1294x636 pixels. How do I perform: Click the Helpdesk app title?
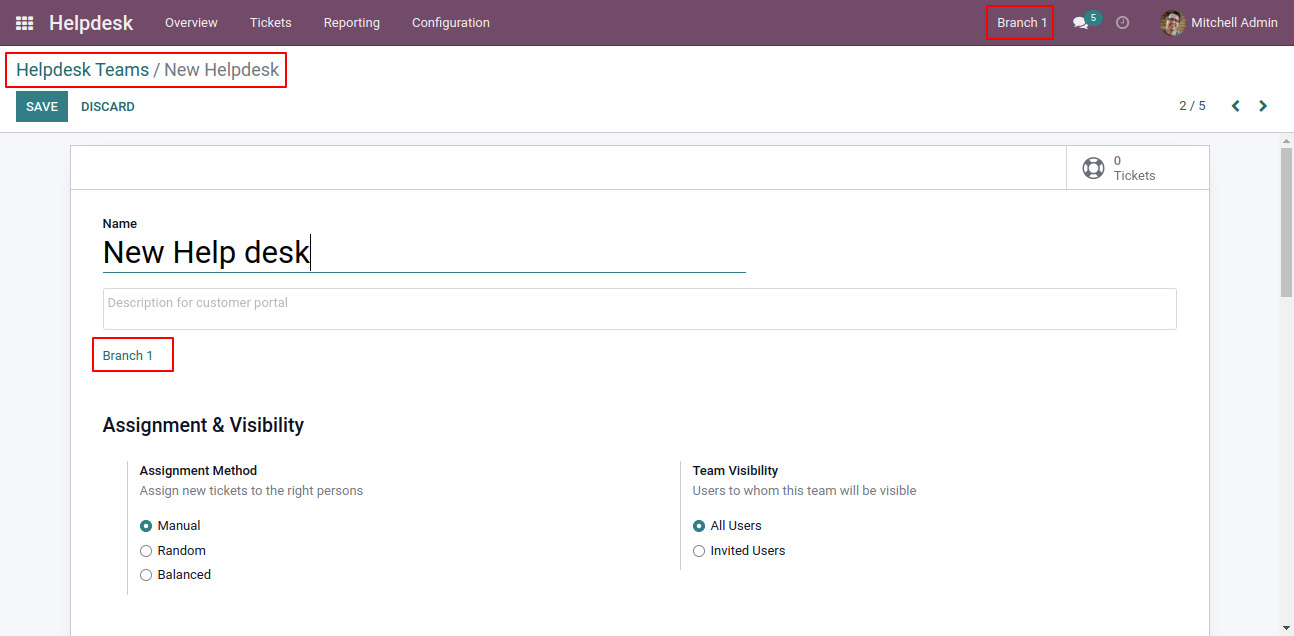[x=91, y=23]
